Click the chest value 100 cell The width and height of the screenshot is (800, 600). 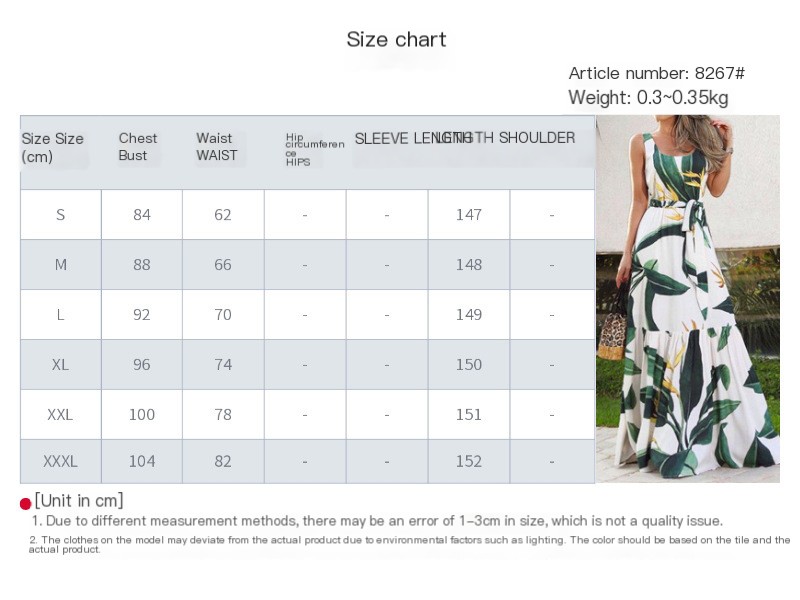[142, 415]
